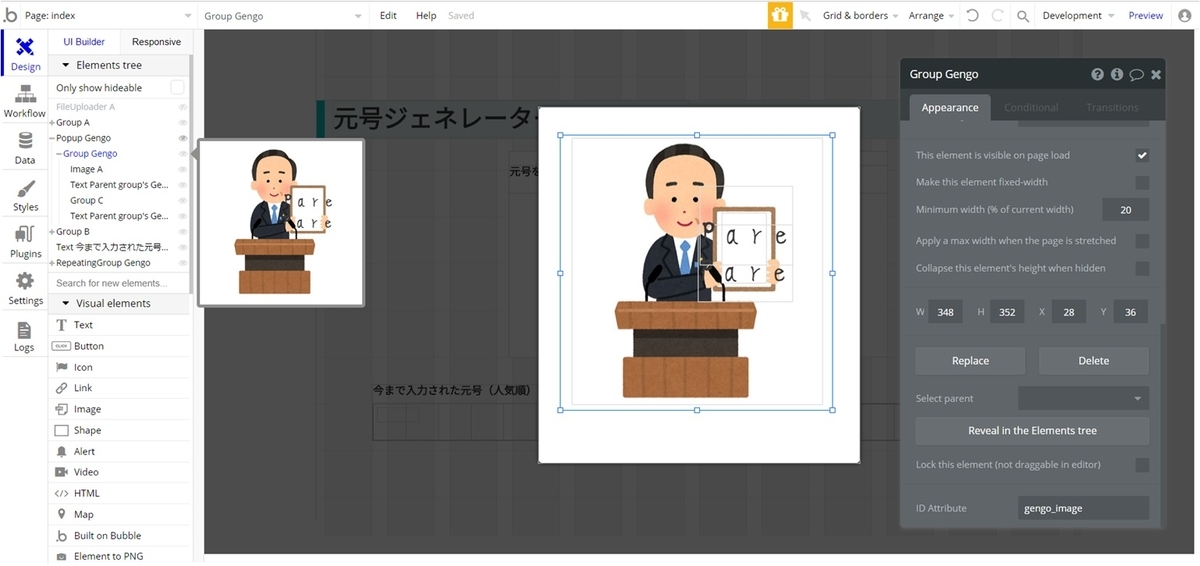Select the Transitions tab
Viewport: 1200px width, 566px height.
(1112, 107)
